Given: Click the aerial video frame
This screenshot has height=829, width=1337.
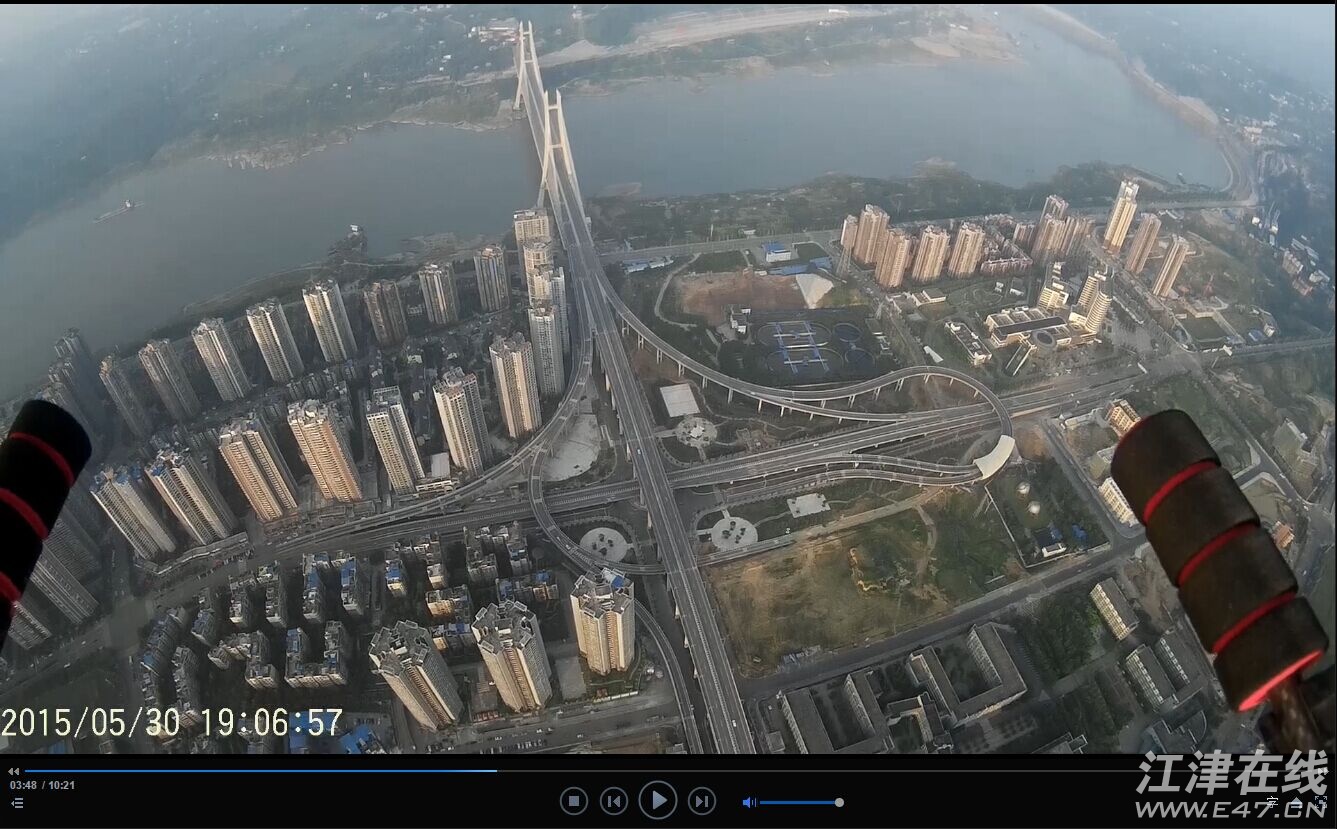Looking at the screenshot, I should (x=668, y=378).
